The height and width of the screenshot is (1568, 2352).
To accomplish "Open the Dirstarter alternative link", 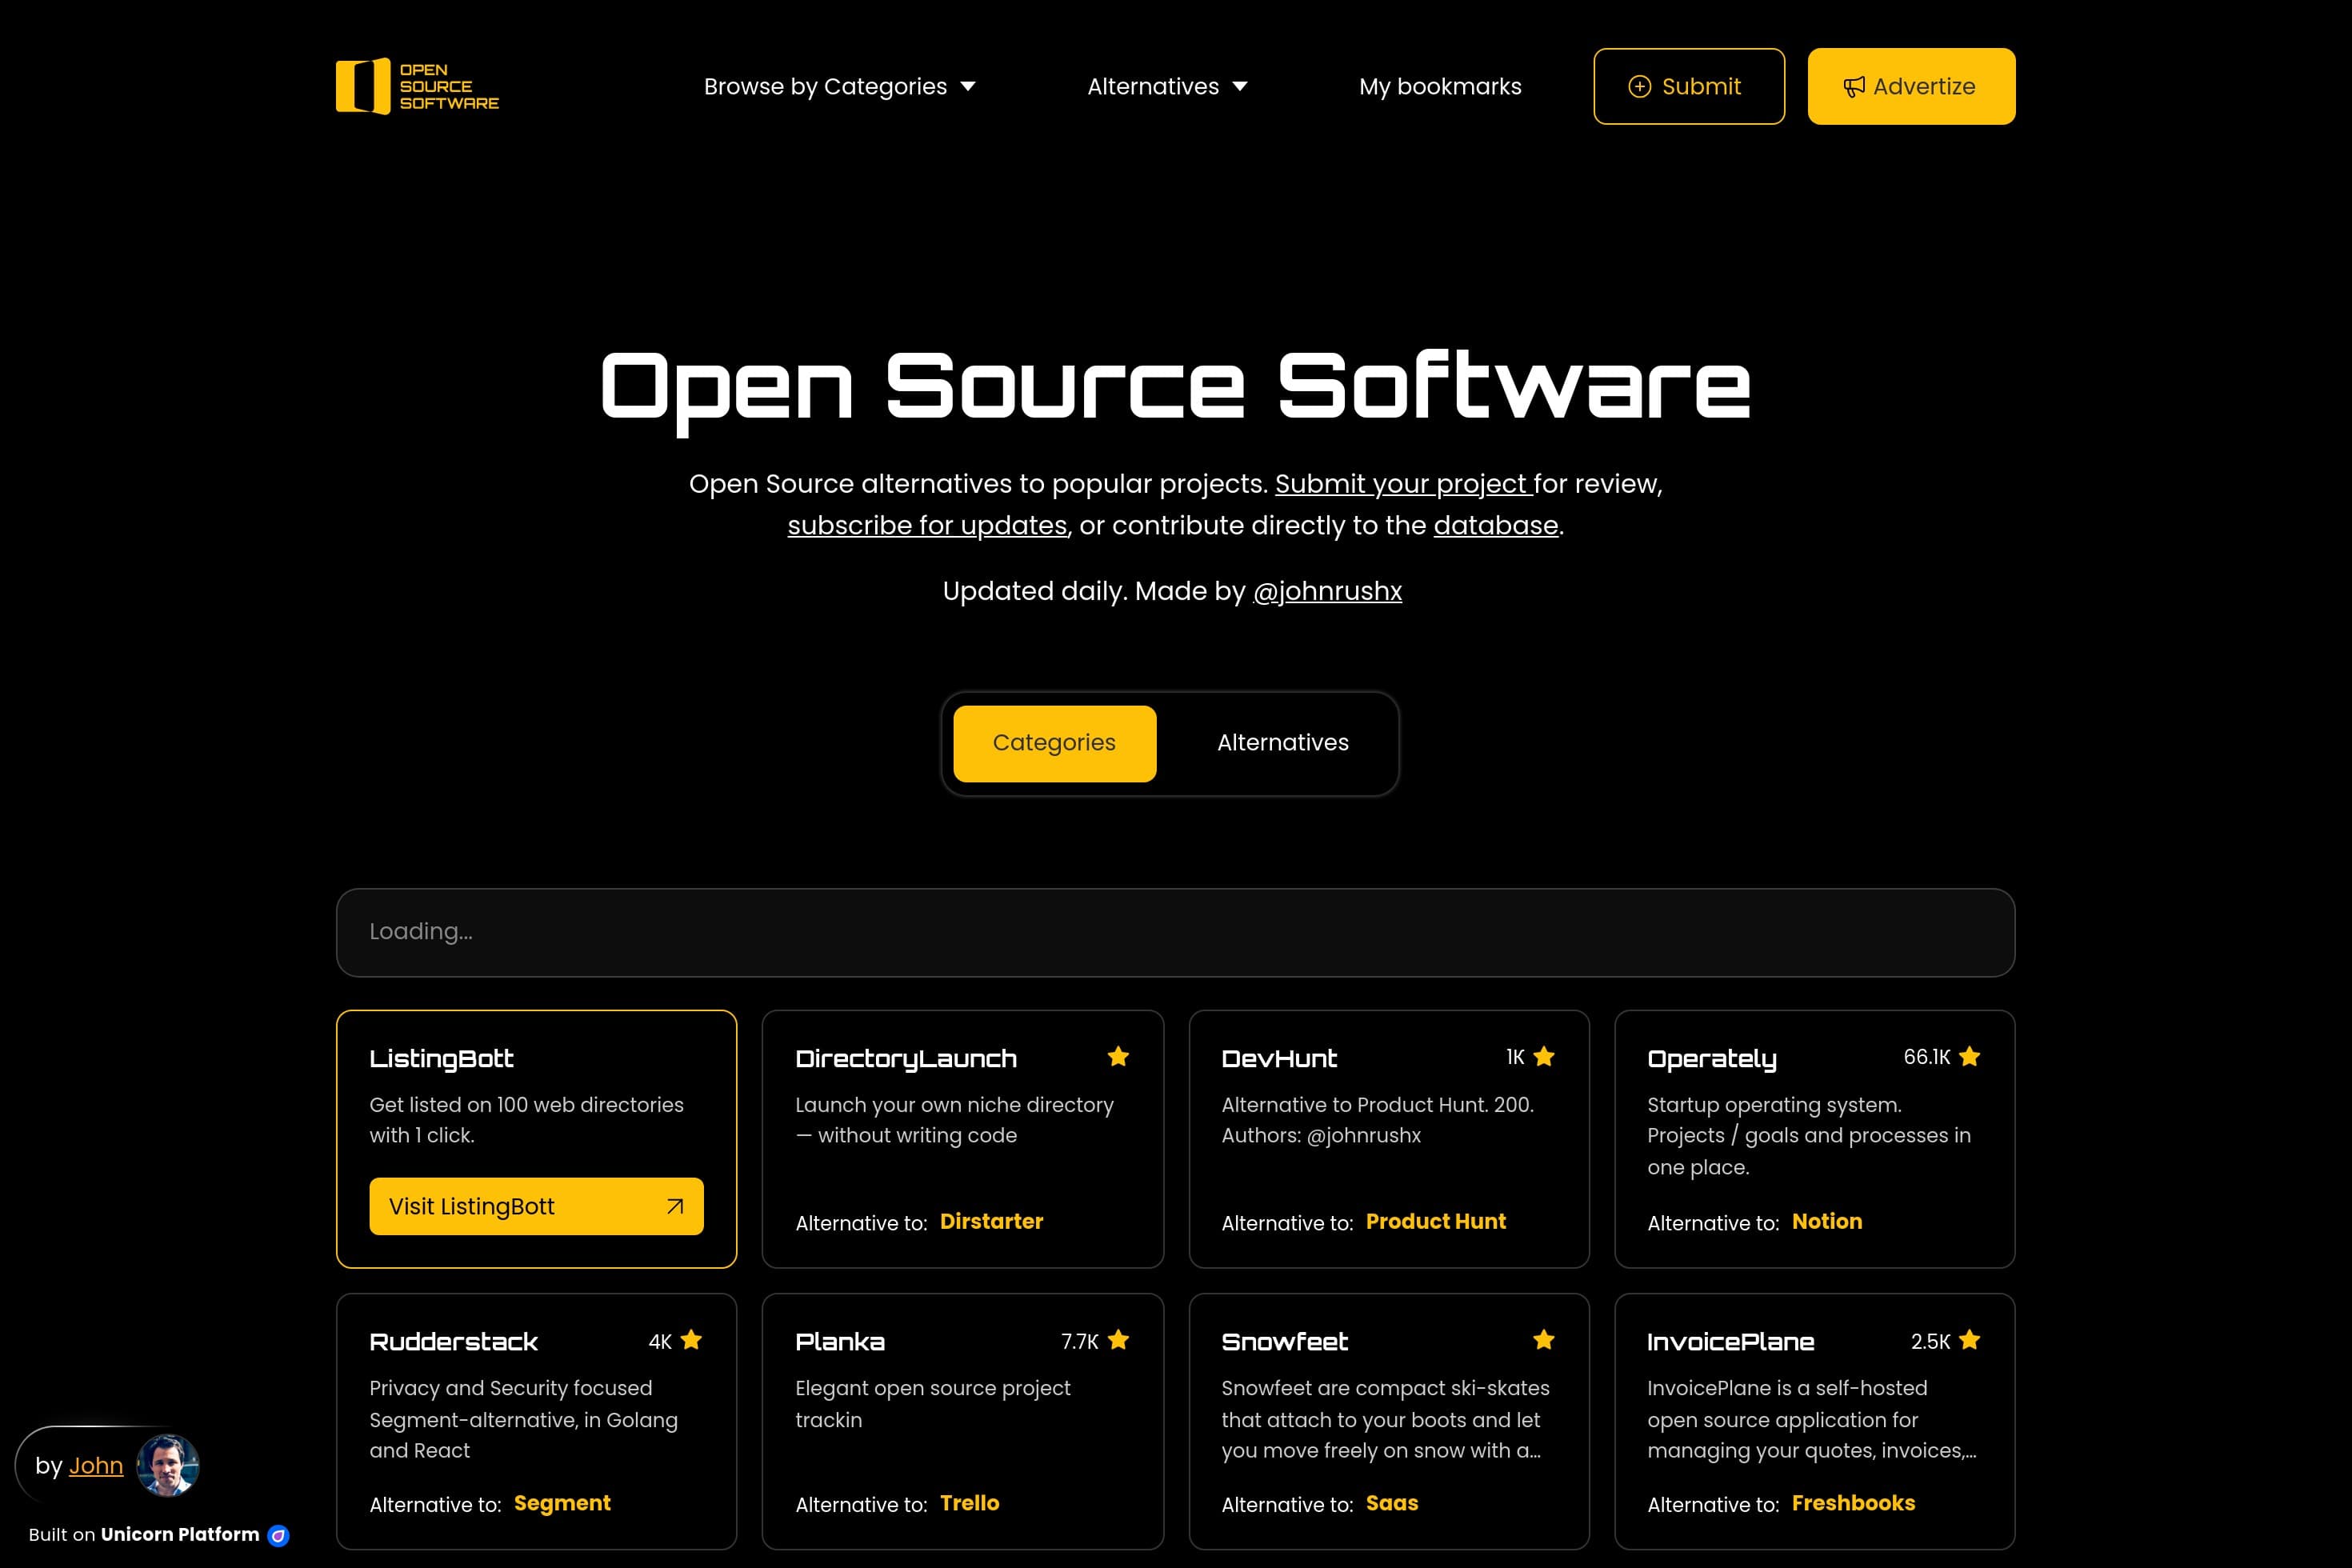I will [x=991, y=1221].
